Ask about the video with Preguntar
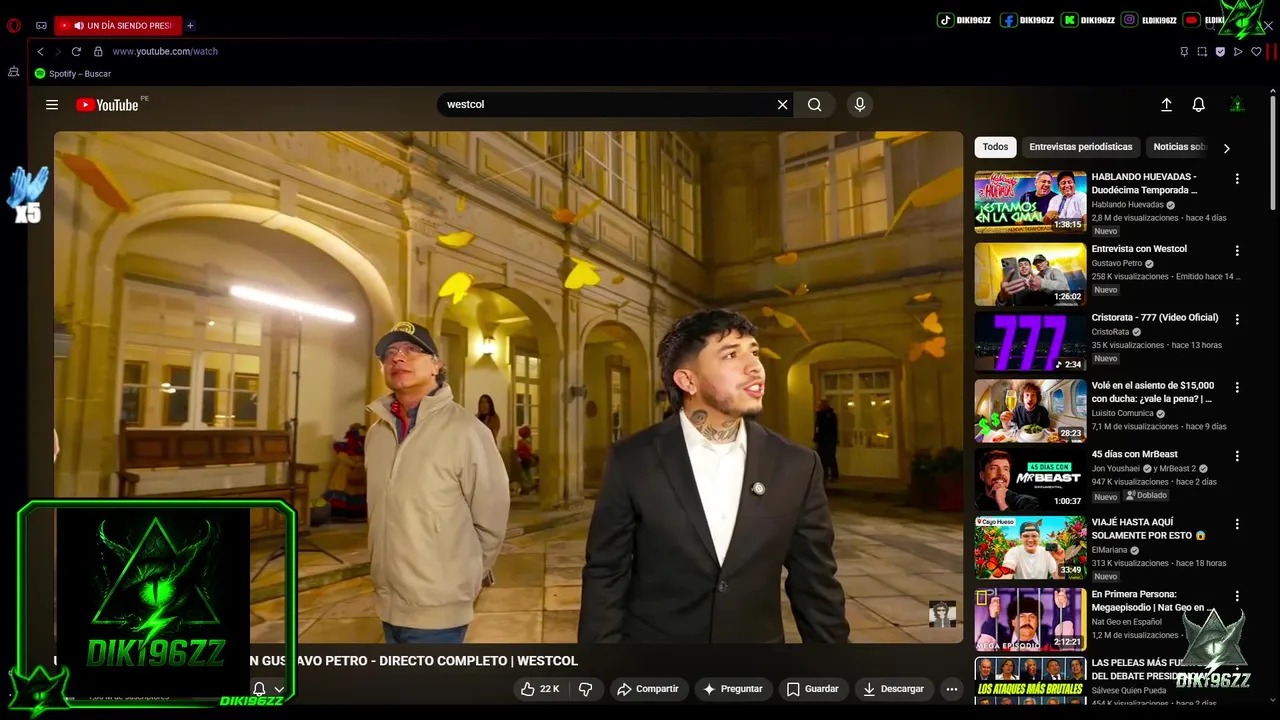Image resolution: width=1280 pixels, height=720 pixels. (733, 689)
